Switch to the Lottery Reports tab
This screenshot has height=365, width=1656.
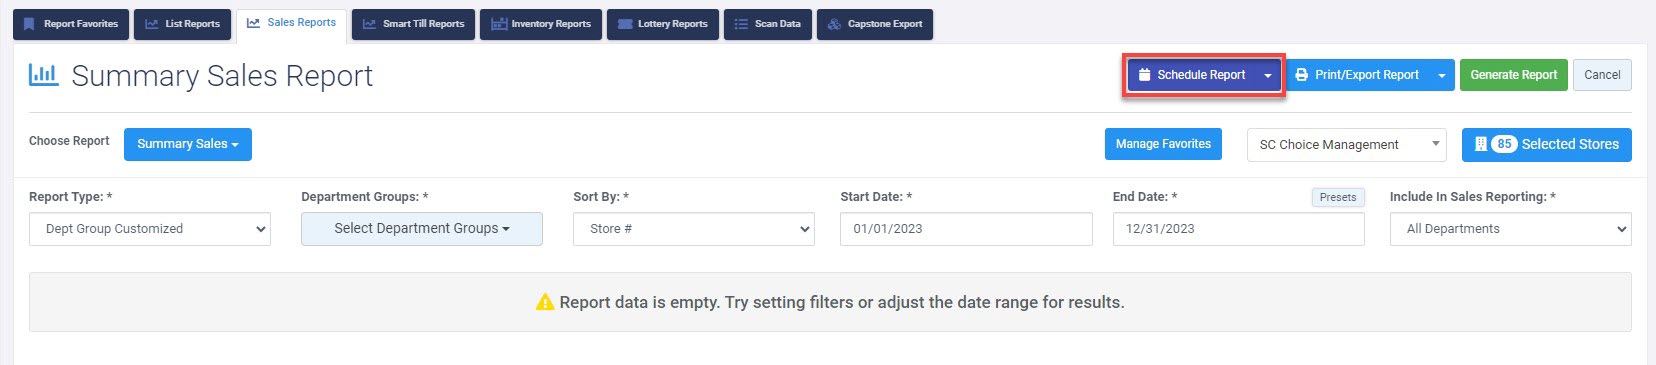click(x=662, y=24)
